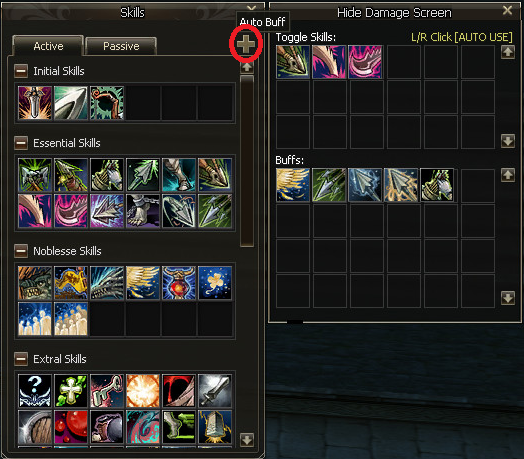
Task: Collapse the Essential Skills section
Action: 21,143
